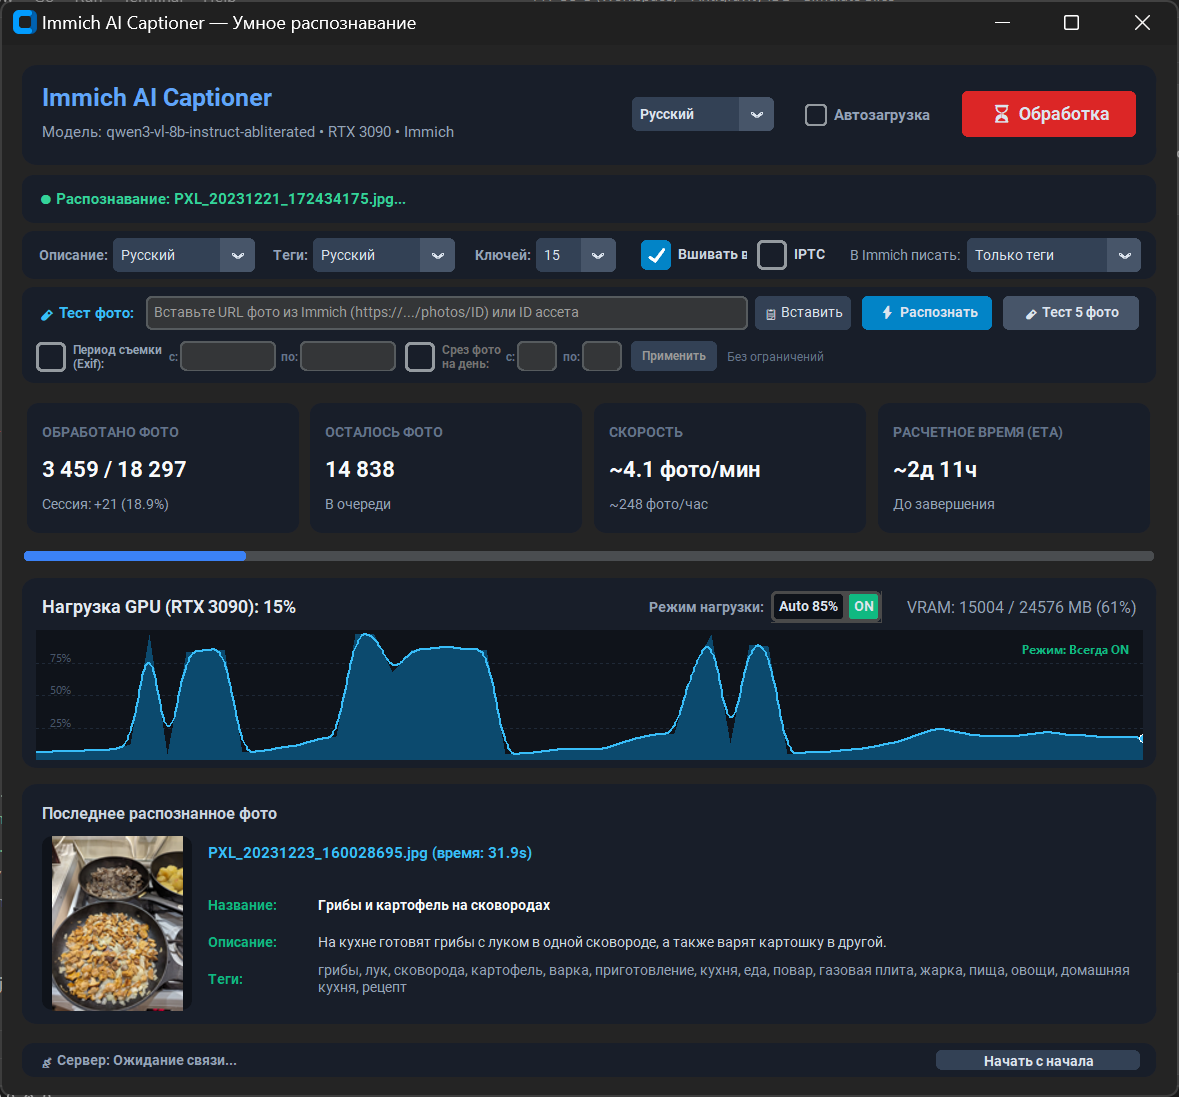Click the Сервер: Ожидание связи status text
The height and width of the screenshot is (1097, 1179).
147,1060
